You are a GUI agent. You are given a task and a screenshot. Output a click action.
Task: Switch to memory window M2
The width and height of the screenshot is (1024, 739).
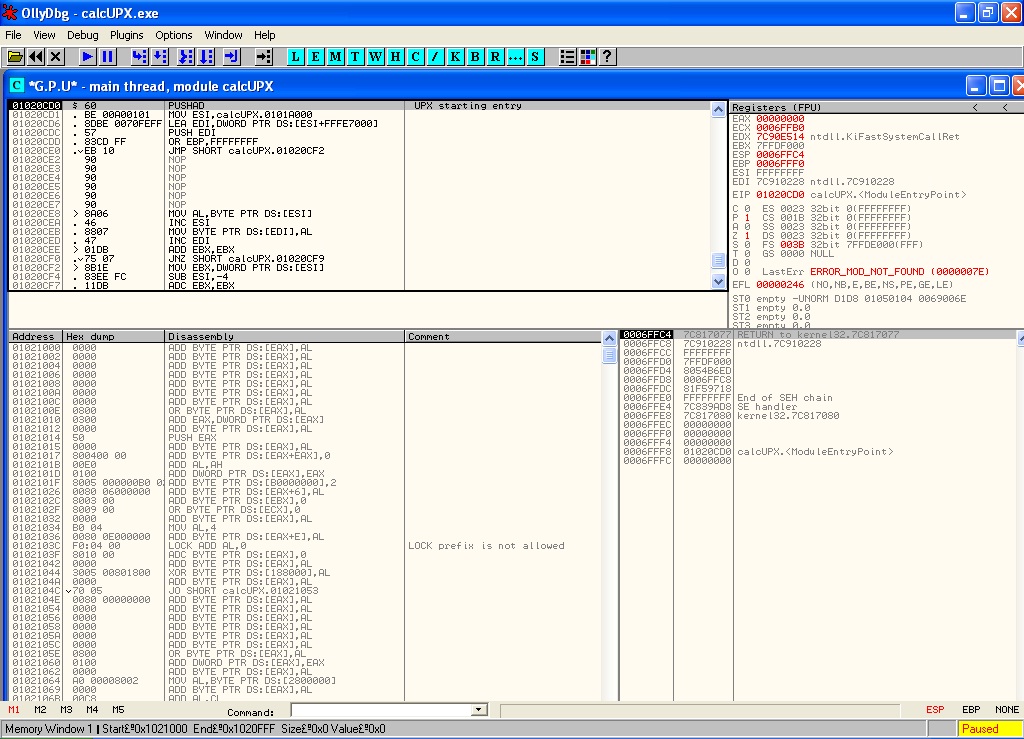[x=40, y=710]
